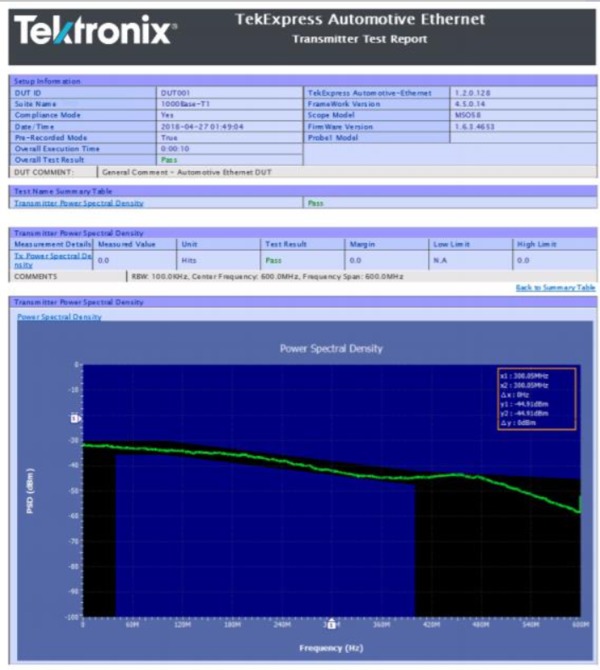Click Tx Power Spectral Density measurement link
The width and height of the screenshot is (600, 670).
click(53, 260)
